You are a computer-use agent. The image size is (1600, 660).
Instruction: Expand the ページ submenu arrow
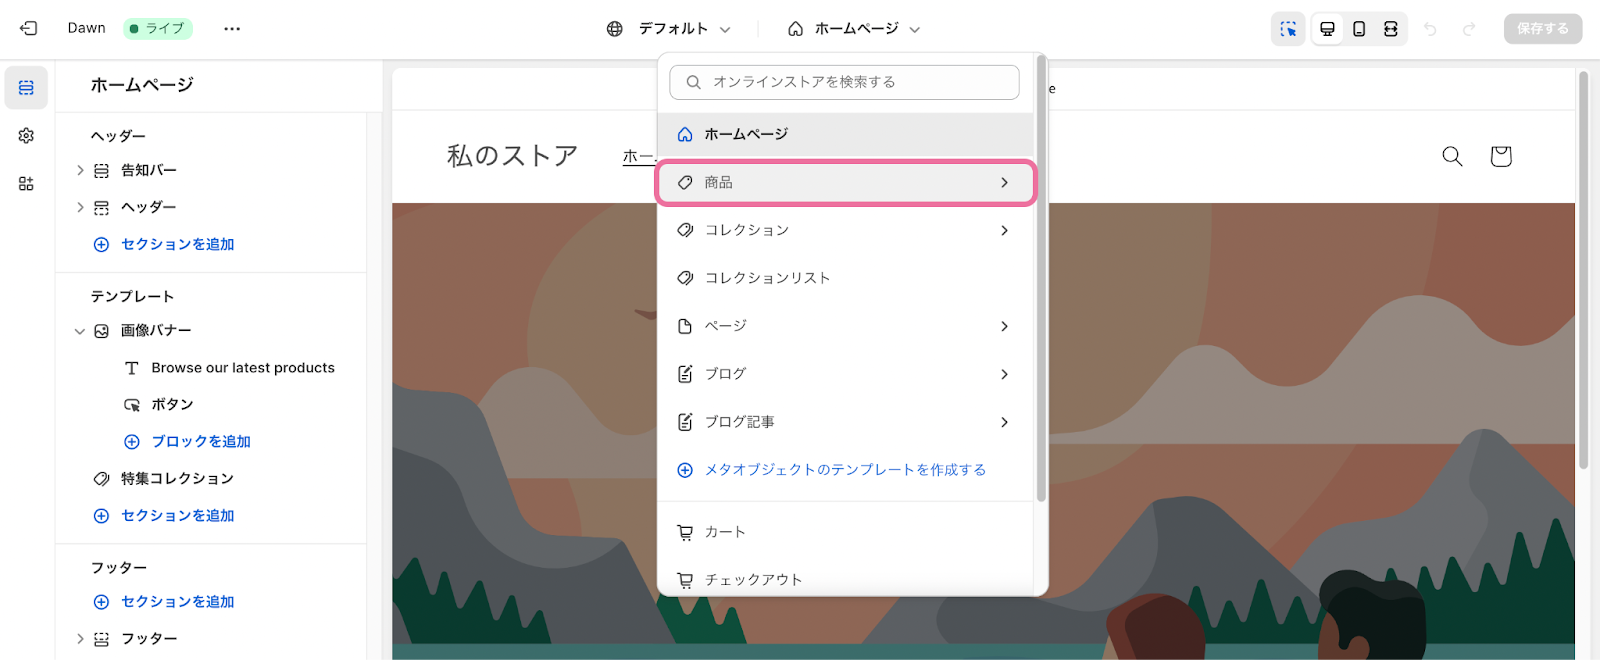1004,327
